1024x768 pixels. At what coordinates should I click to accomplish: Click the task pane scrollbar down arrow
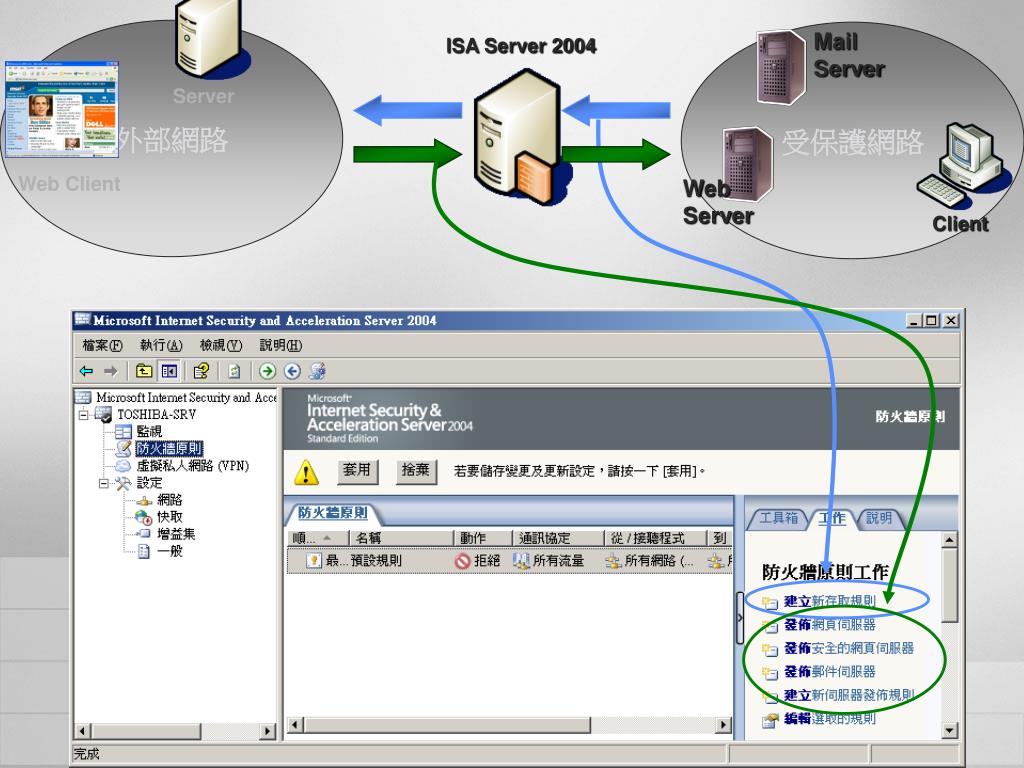[x=950, y=730]
